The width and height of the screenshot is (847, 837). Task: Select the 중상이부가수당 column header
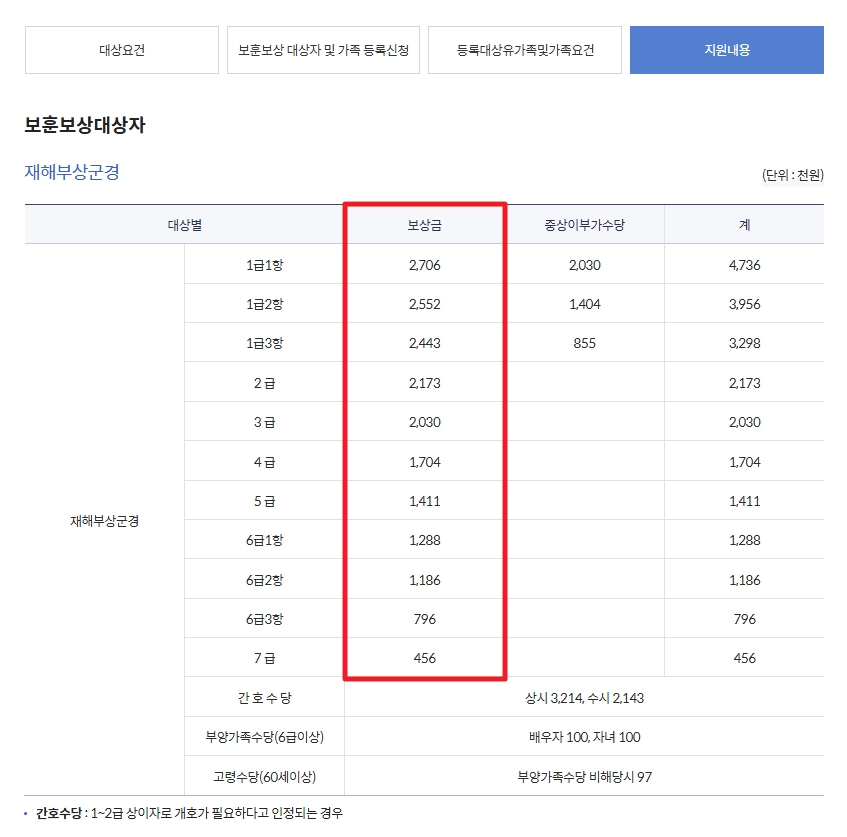584,224
